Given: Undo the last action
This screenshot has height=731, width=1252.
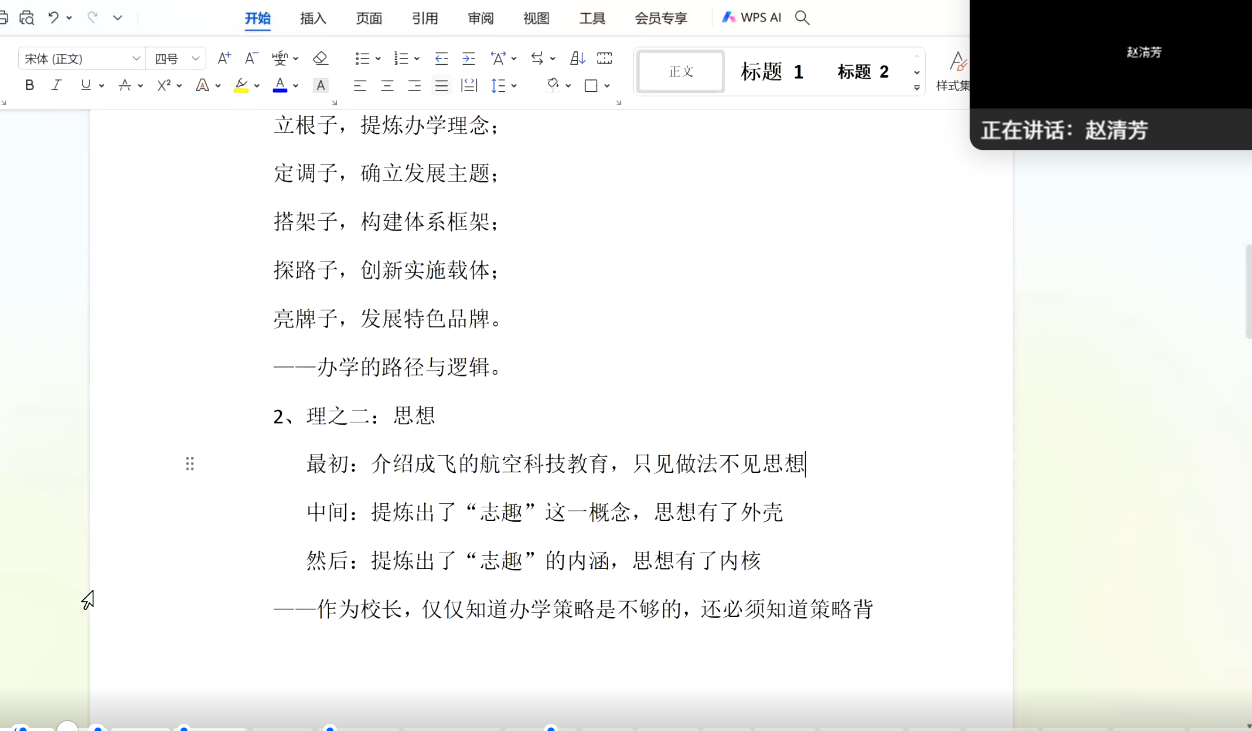Looking at the screenshot, I should pos(53,17).
